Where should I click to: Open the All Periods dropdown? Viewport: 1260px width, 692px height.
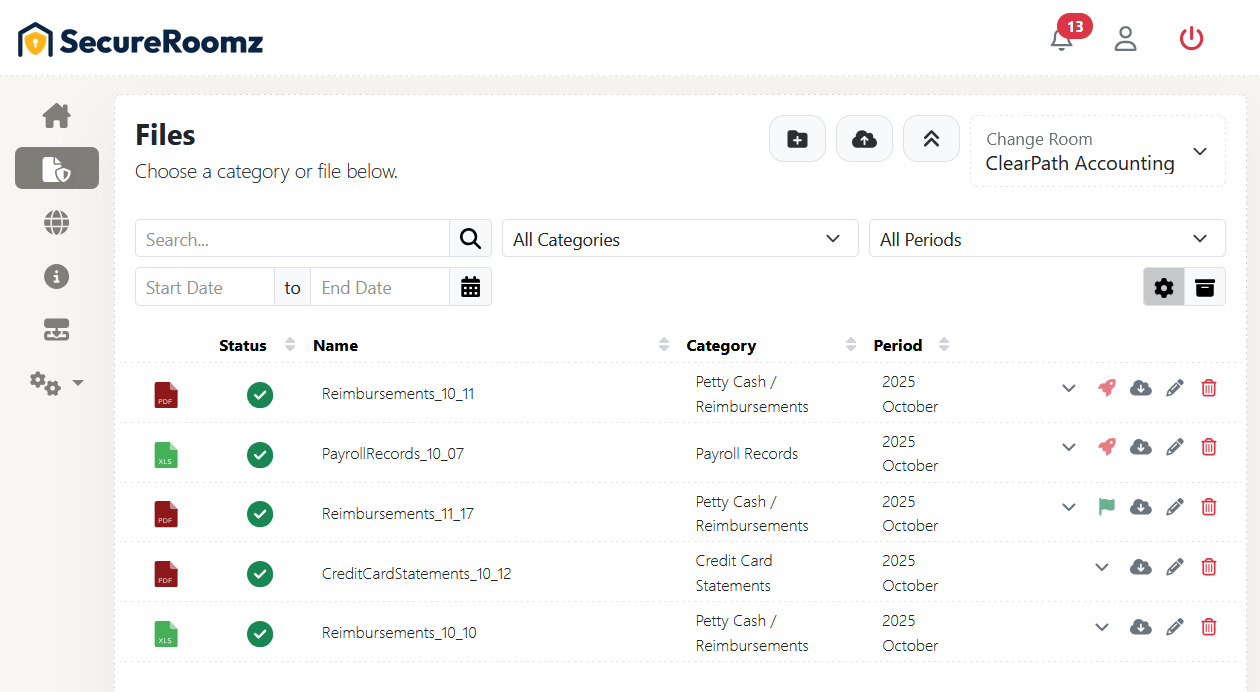coord(1046,239)
